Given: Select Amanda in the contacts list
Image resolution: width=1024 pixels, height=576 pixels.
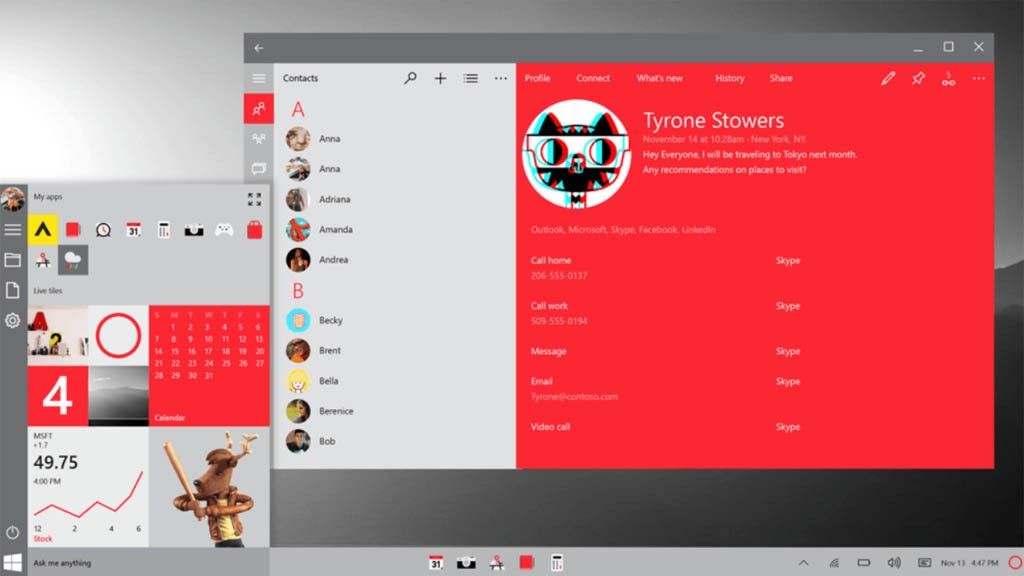Looking at the screenshot, I should click(x=335, y=230).
